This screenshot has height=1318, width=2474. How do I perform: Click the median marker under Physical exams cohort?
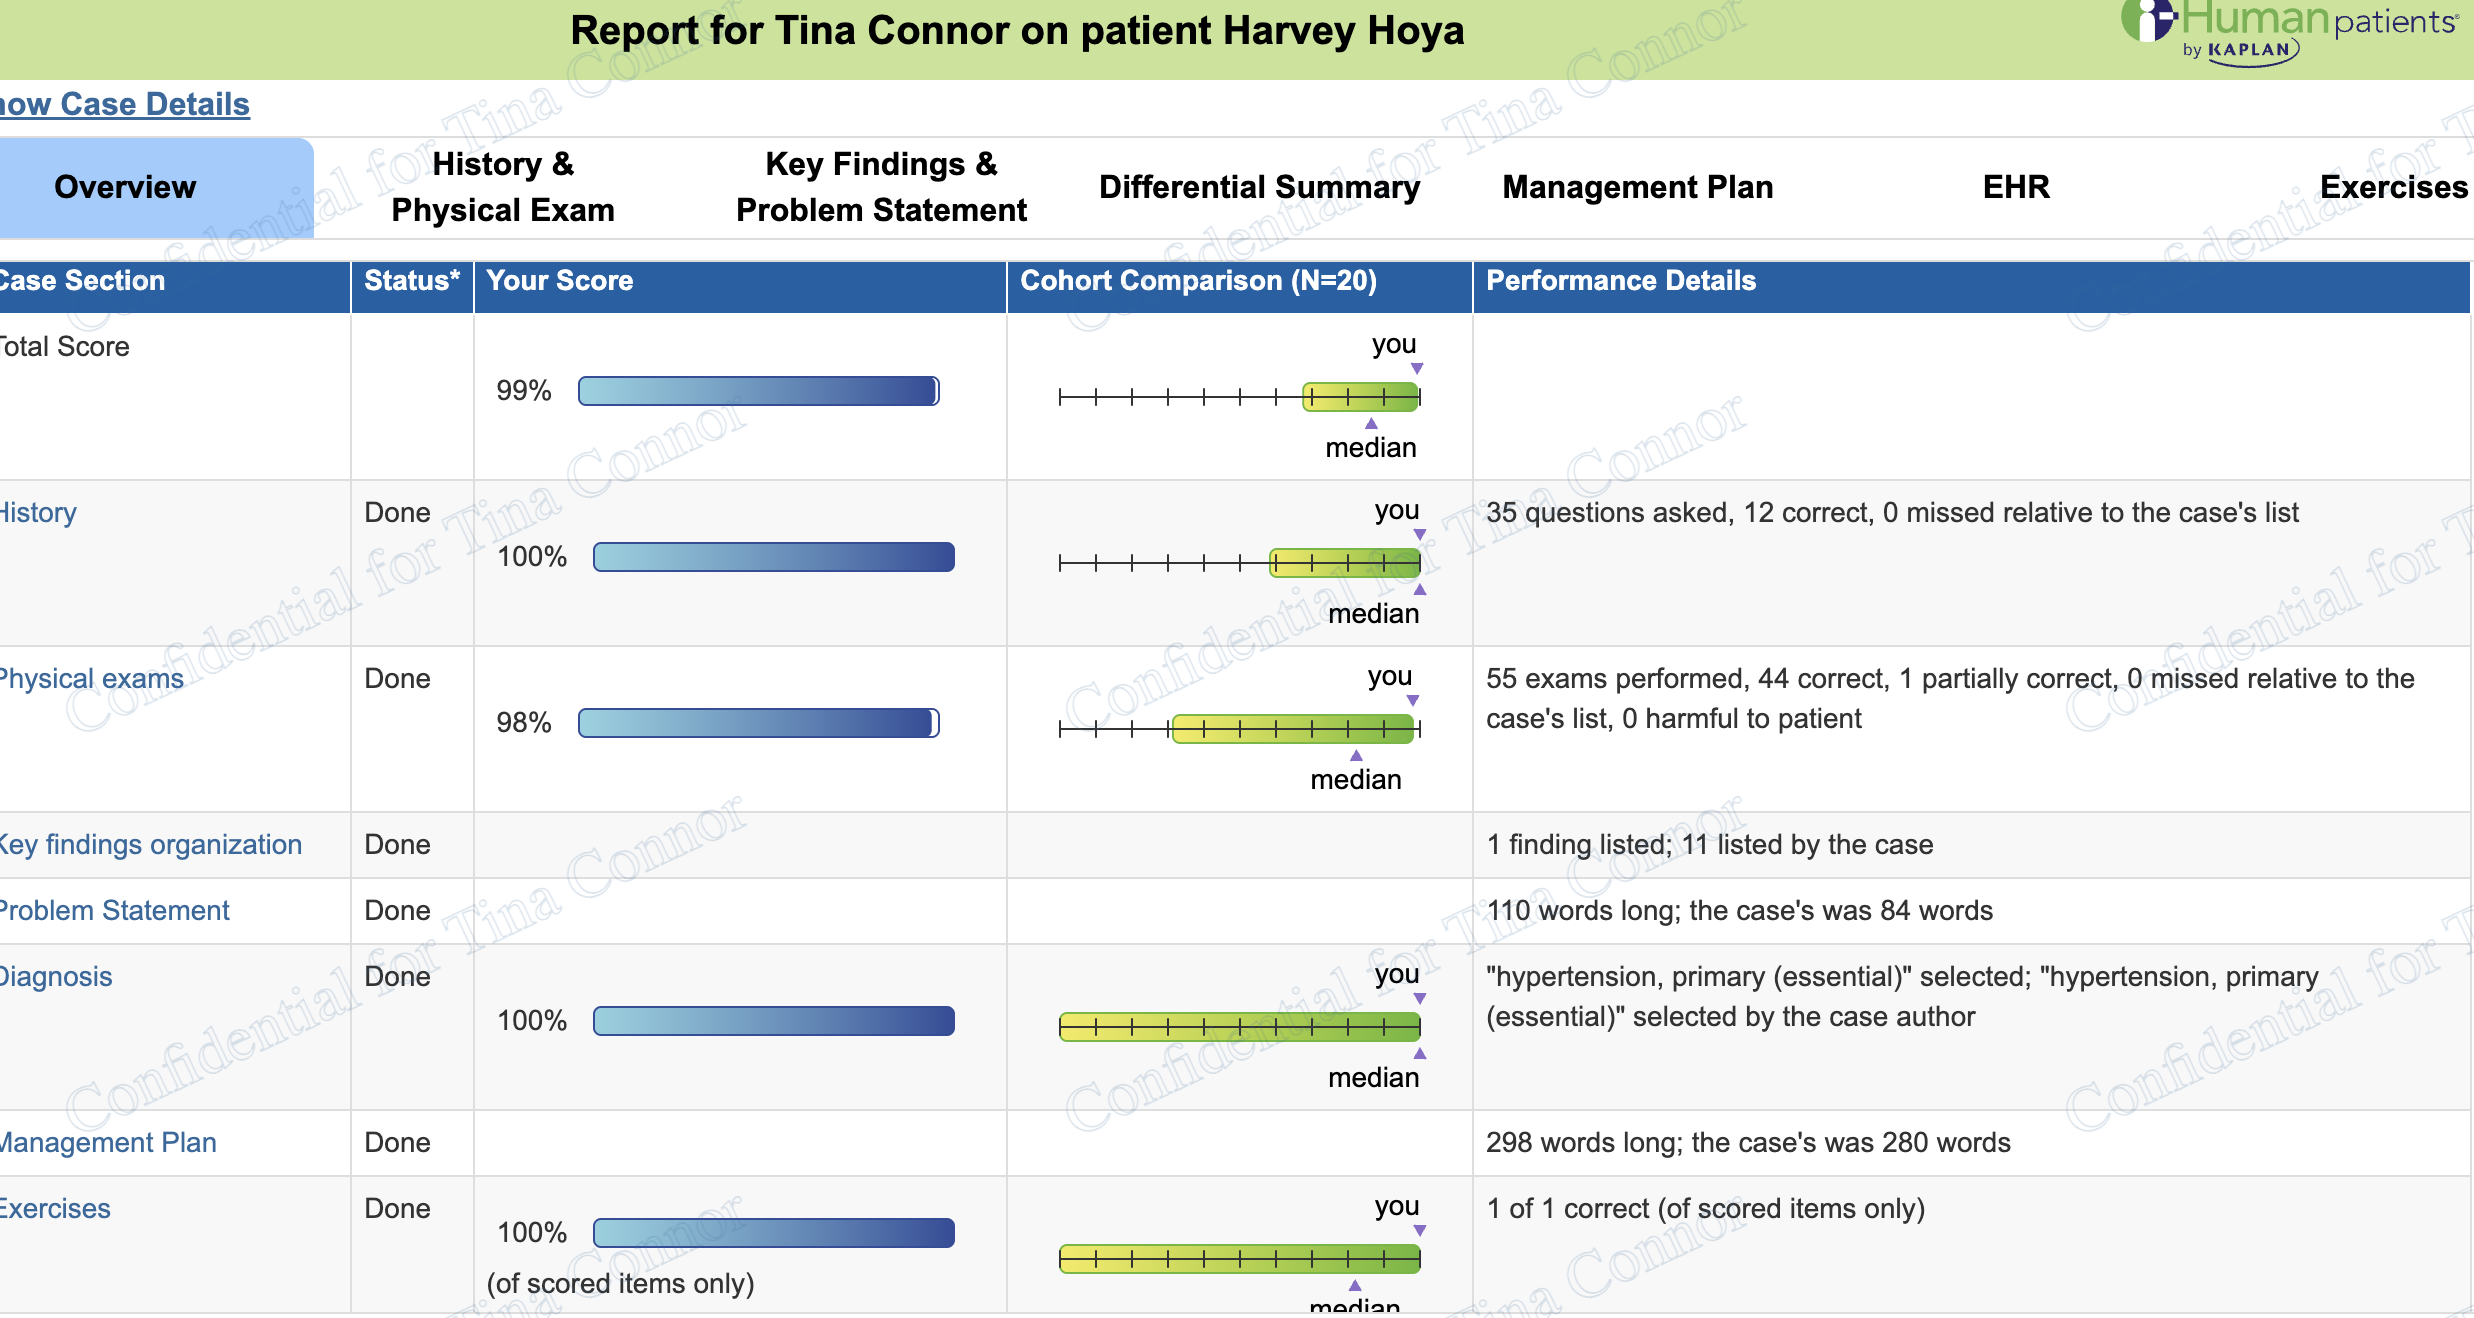pos(1356,756)
